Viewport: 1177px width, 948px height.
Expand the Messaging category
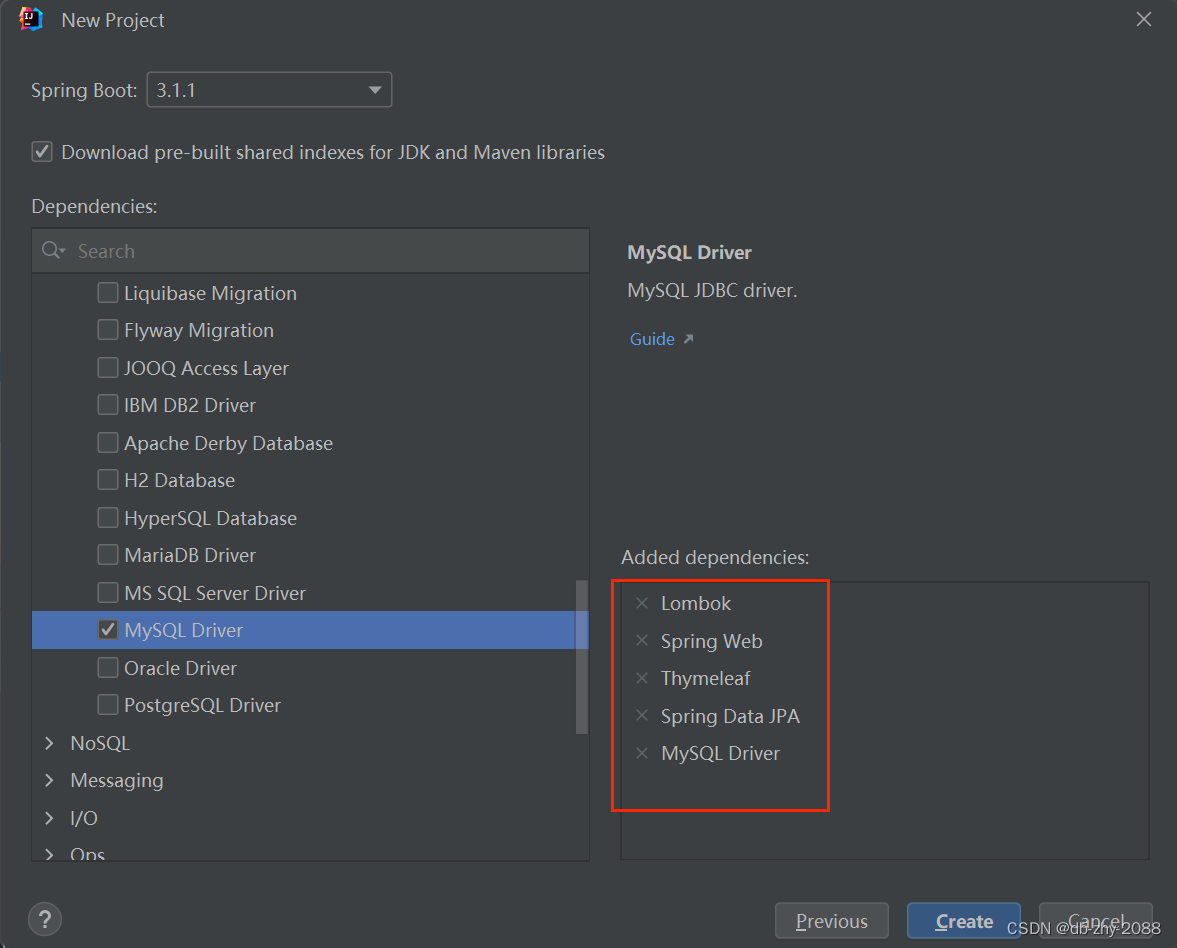coord(48,780)
